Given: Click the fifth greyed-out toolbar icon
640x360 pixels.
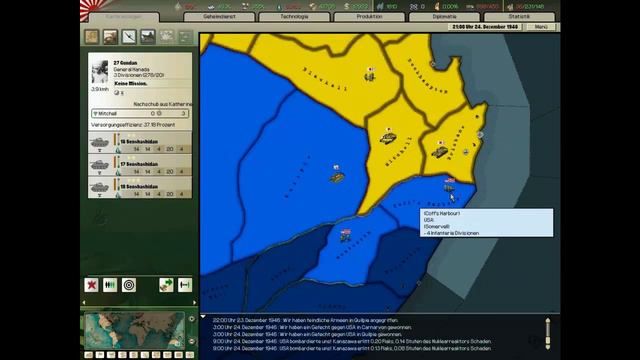Looking at the screenshot, I should (x=167, y=37).
